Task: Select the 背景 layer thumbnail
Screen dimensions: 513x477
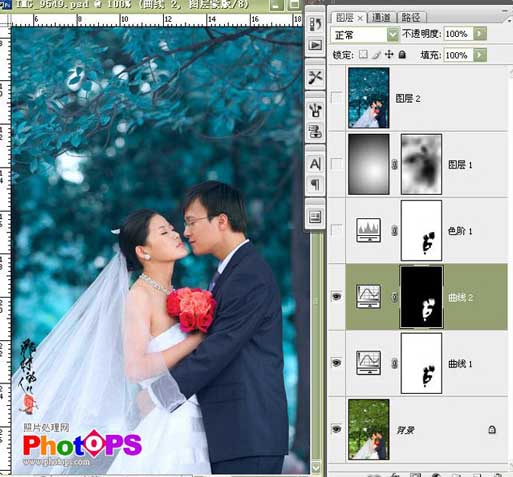Action: click(x=369, y=429)
